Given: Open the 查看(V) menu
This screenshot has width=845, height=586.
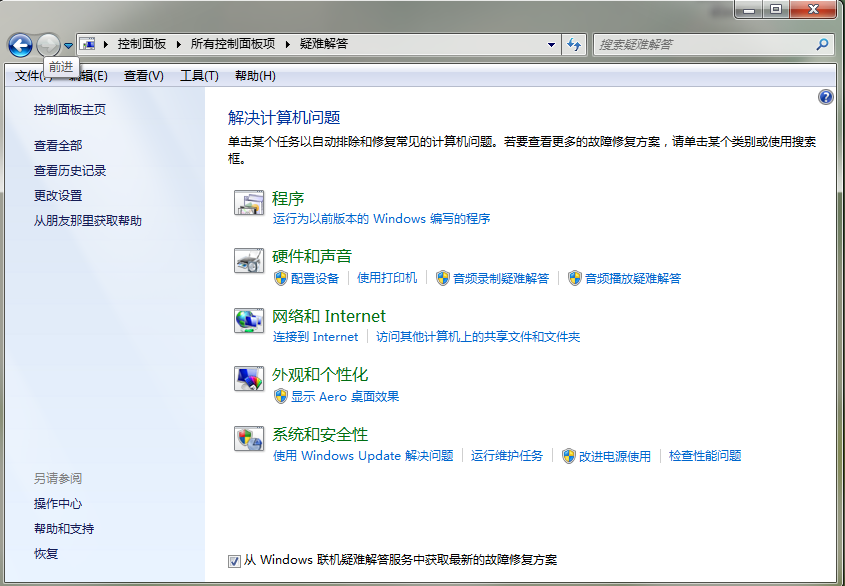Looking at the screenshot, I should [144, 76].
